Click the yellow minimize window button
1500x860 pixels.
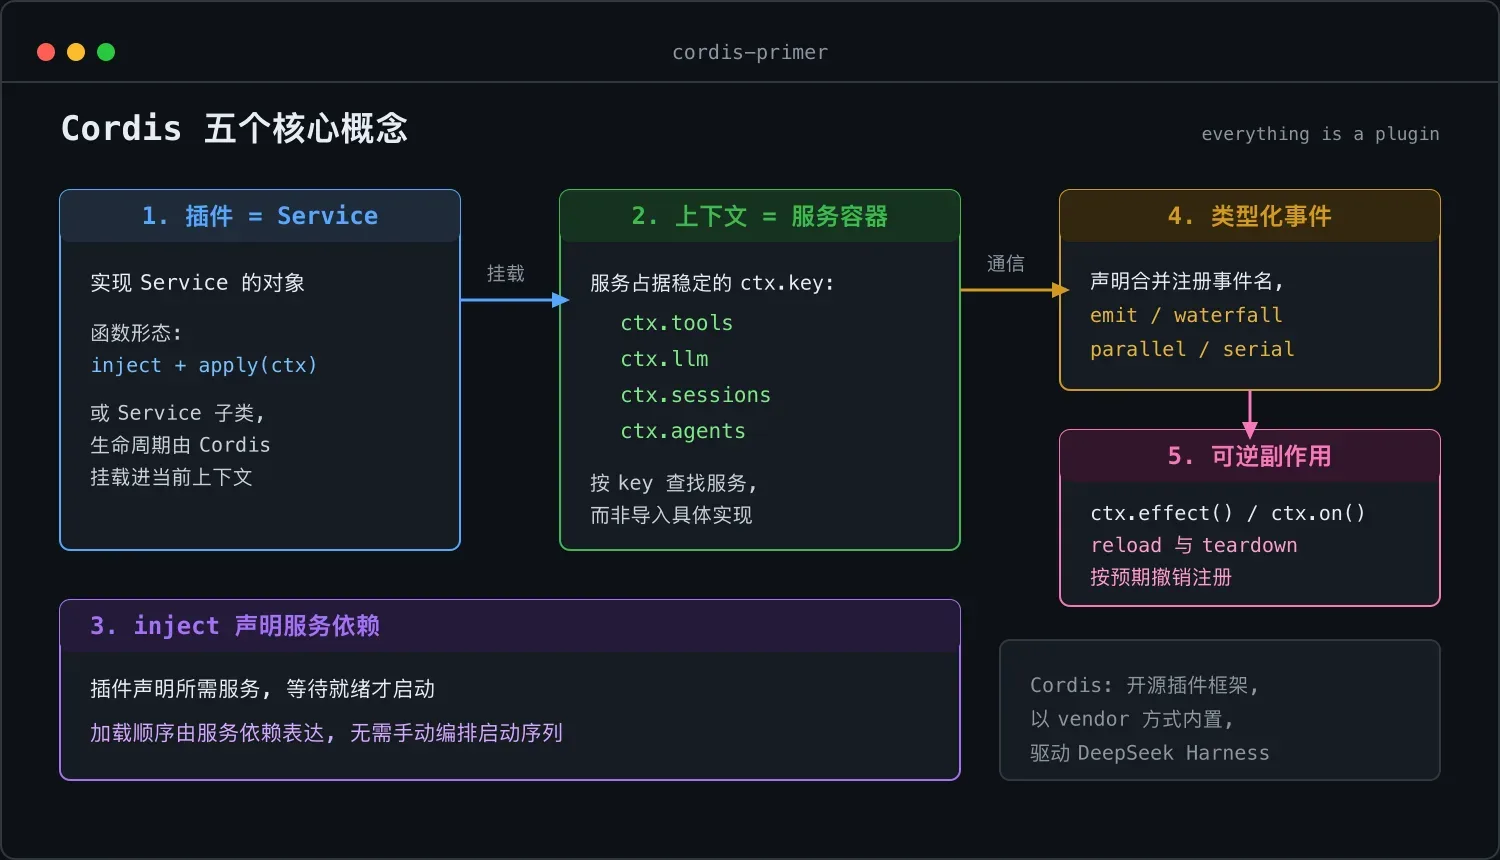76,52
